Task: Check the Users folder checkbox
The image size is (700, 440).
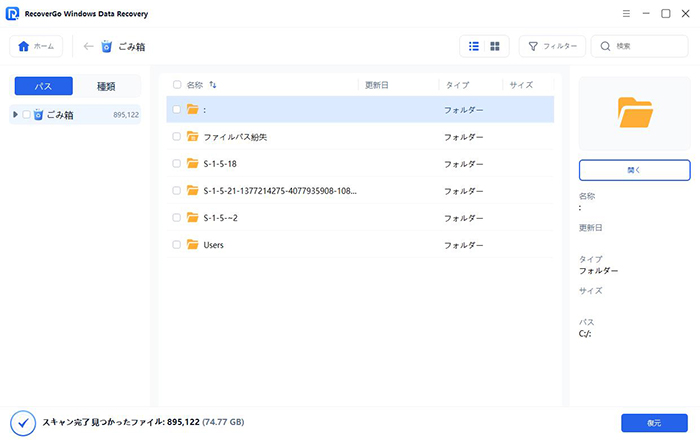Action: tap(177, 245)
